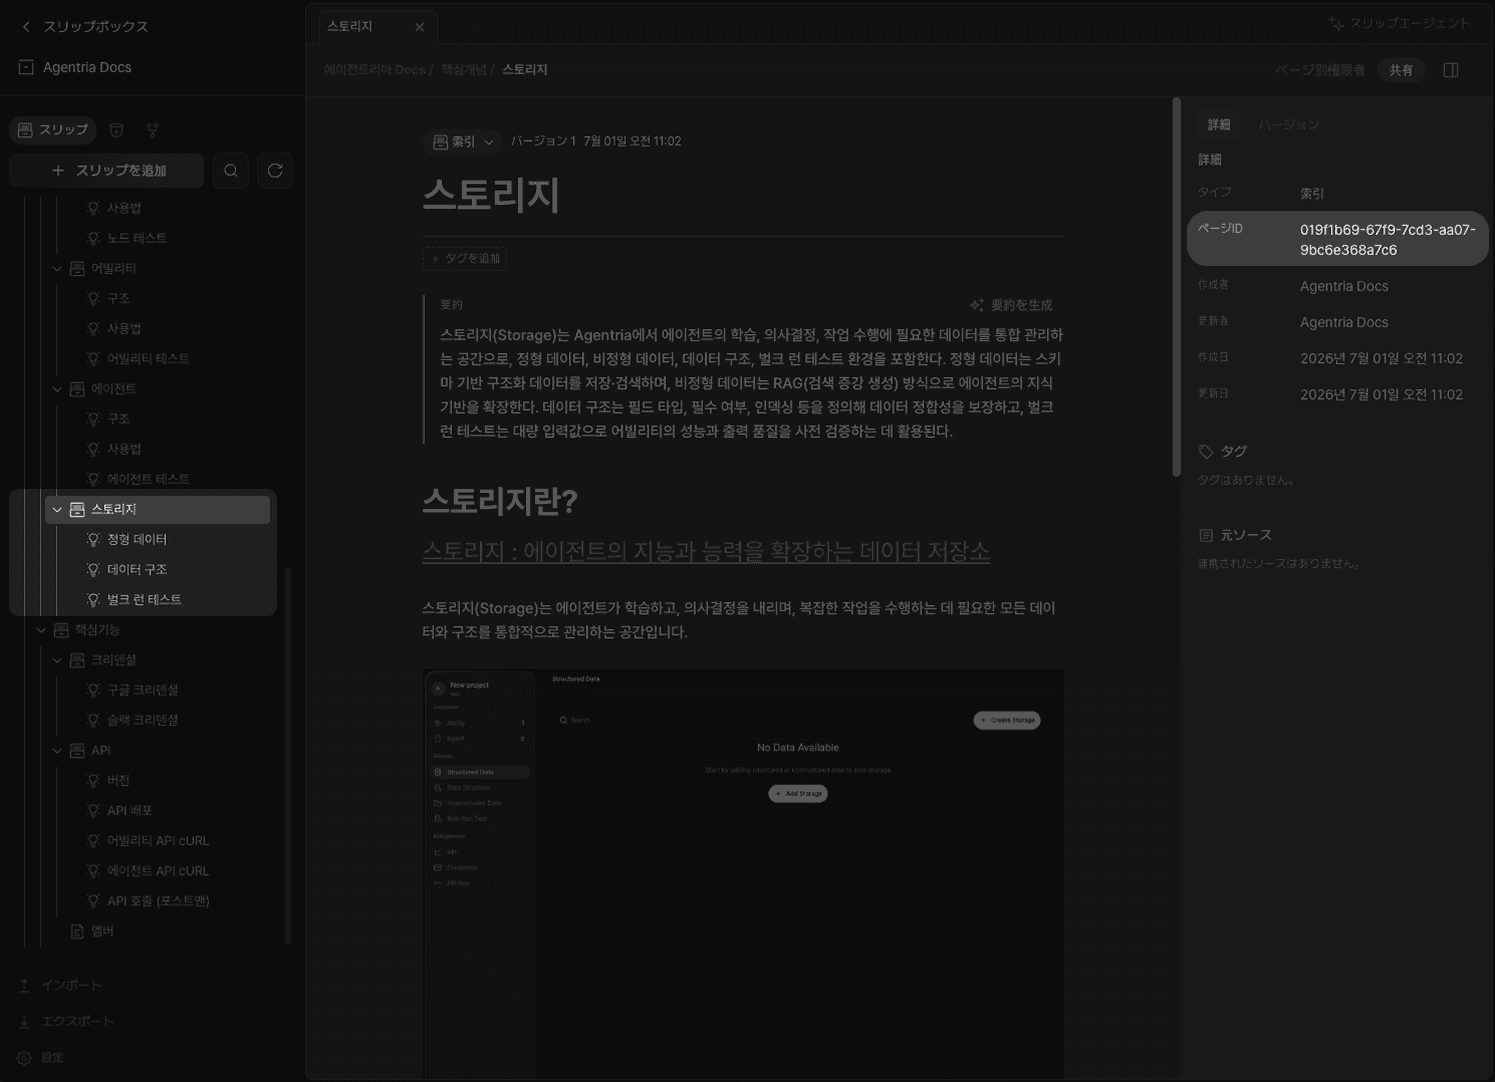Open the 스토리지 : 에이전트의 지능과 능력 link
This screenshot has width=1495, height=1082.
706,551
